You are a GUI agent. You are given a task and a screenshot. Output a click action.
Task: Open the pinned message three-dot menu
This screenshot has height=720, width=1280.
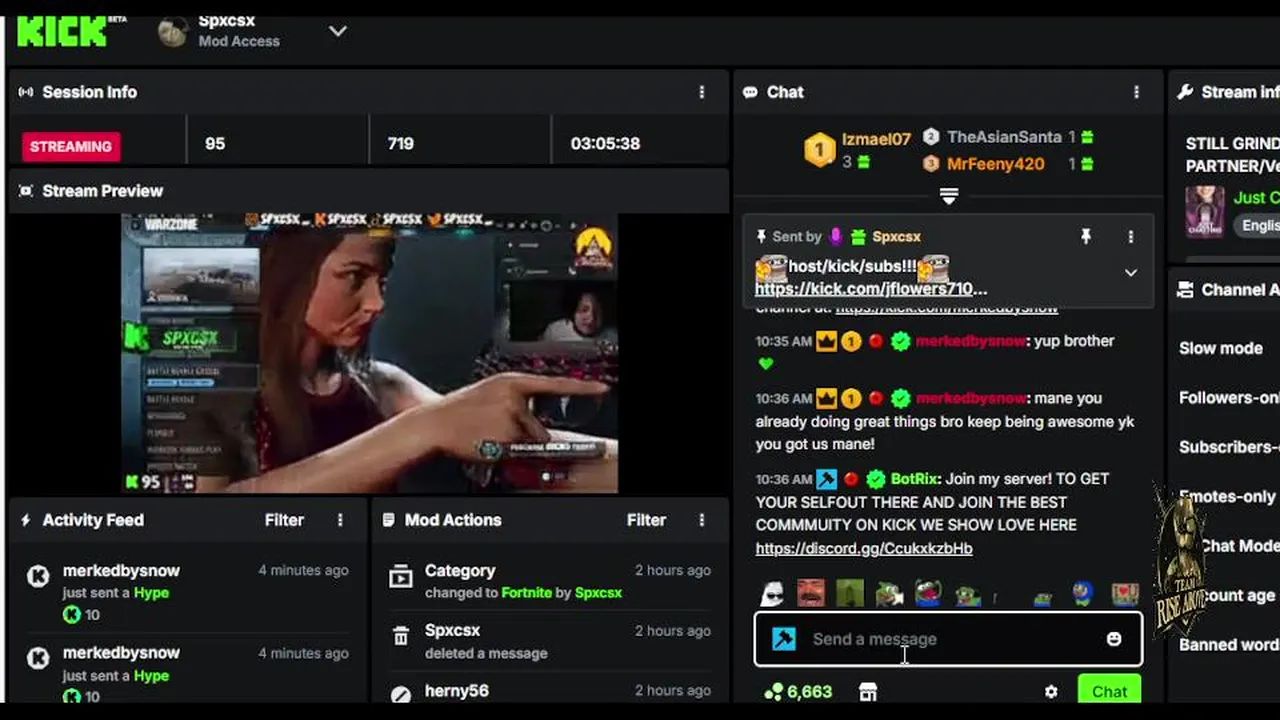click(x=1130, y=237)
